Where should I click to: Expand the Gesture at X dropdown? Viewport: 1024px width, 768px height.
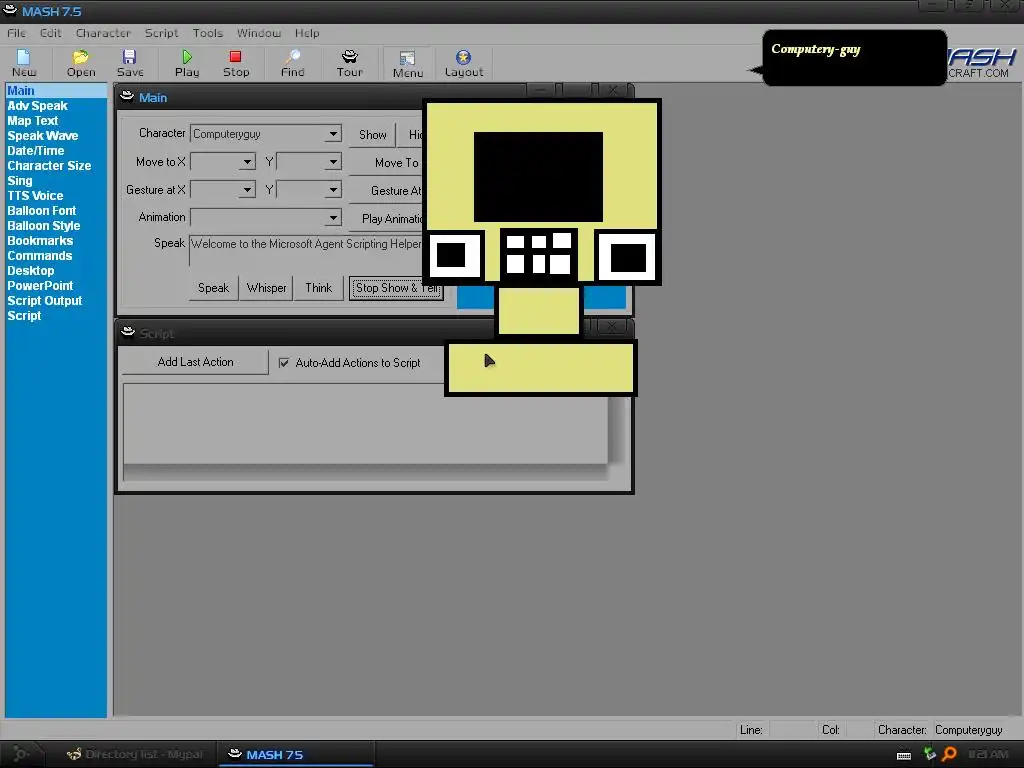(247, 190)
